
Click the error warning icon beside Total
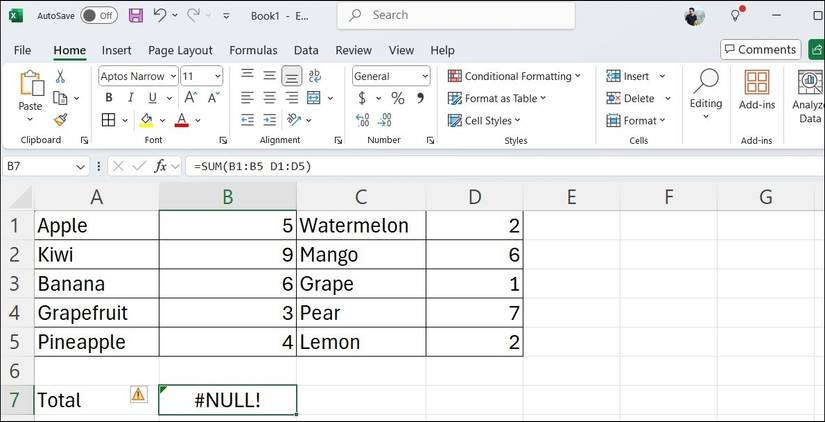pyautogui.click(x=138, y=395)
